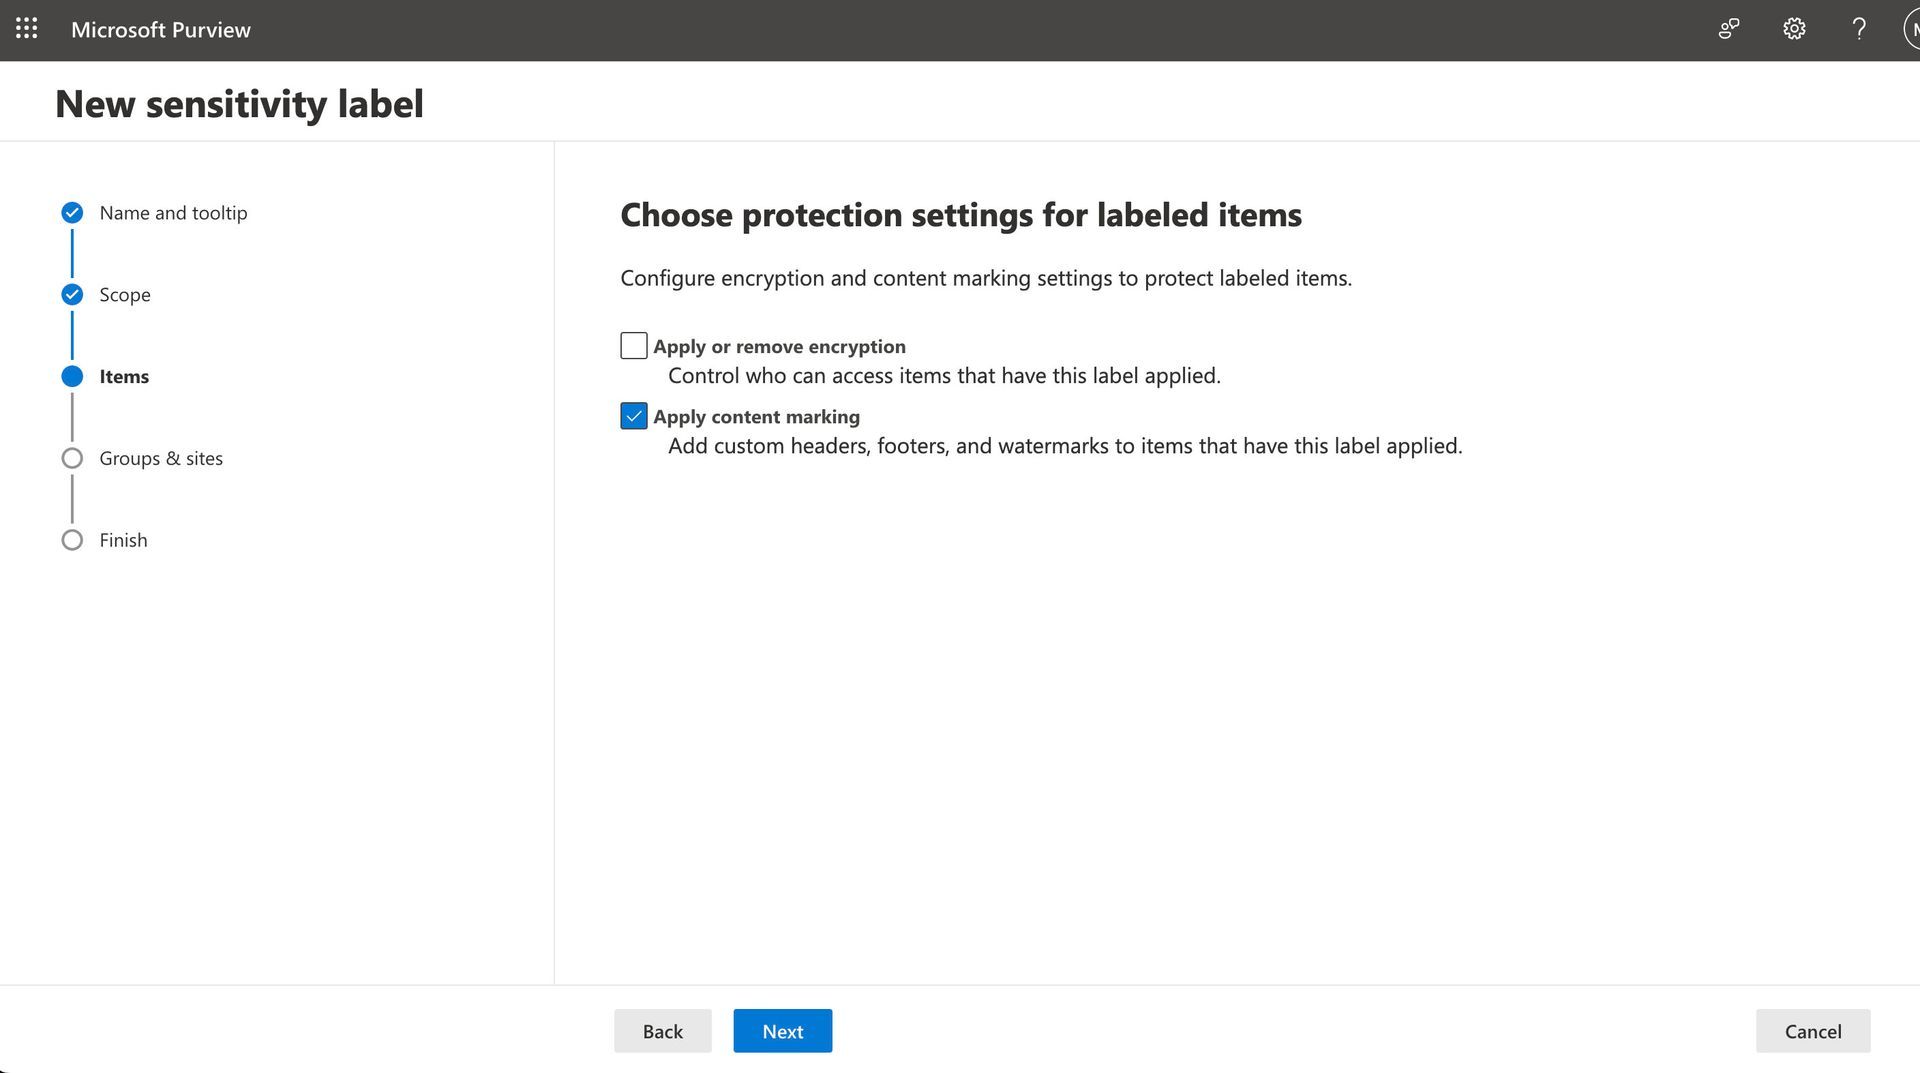Viewport: 1920px width, 1073px height.
Task: Click the Microsoft Purview header title
Action: click(x=161, y=30)
